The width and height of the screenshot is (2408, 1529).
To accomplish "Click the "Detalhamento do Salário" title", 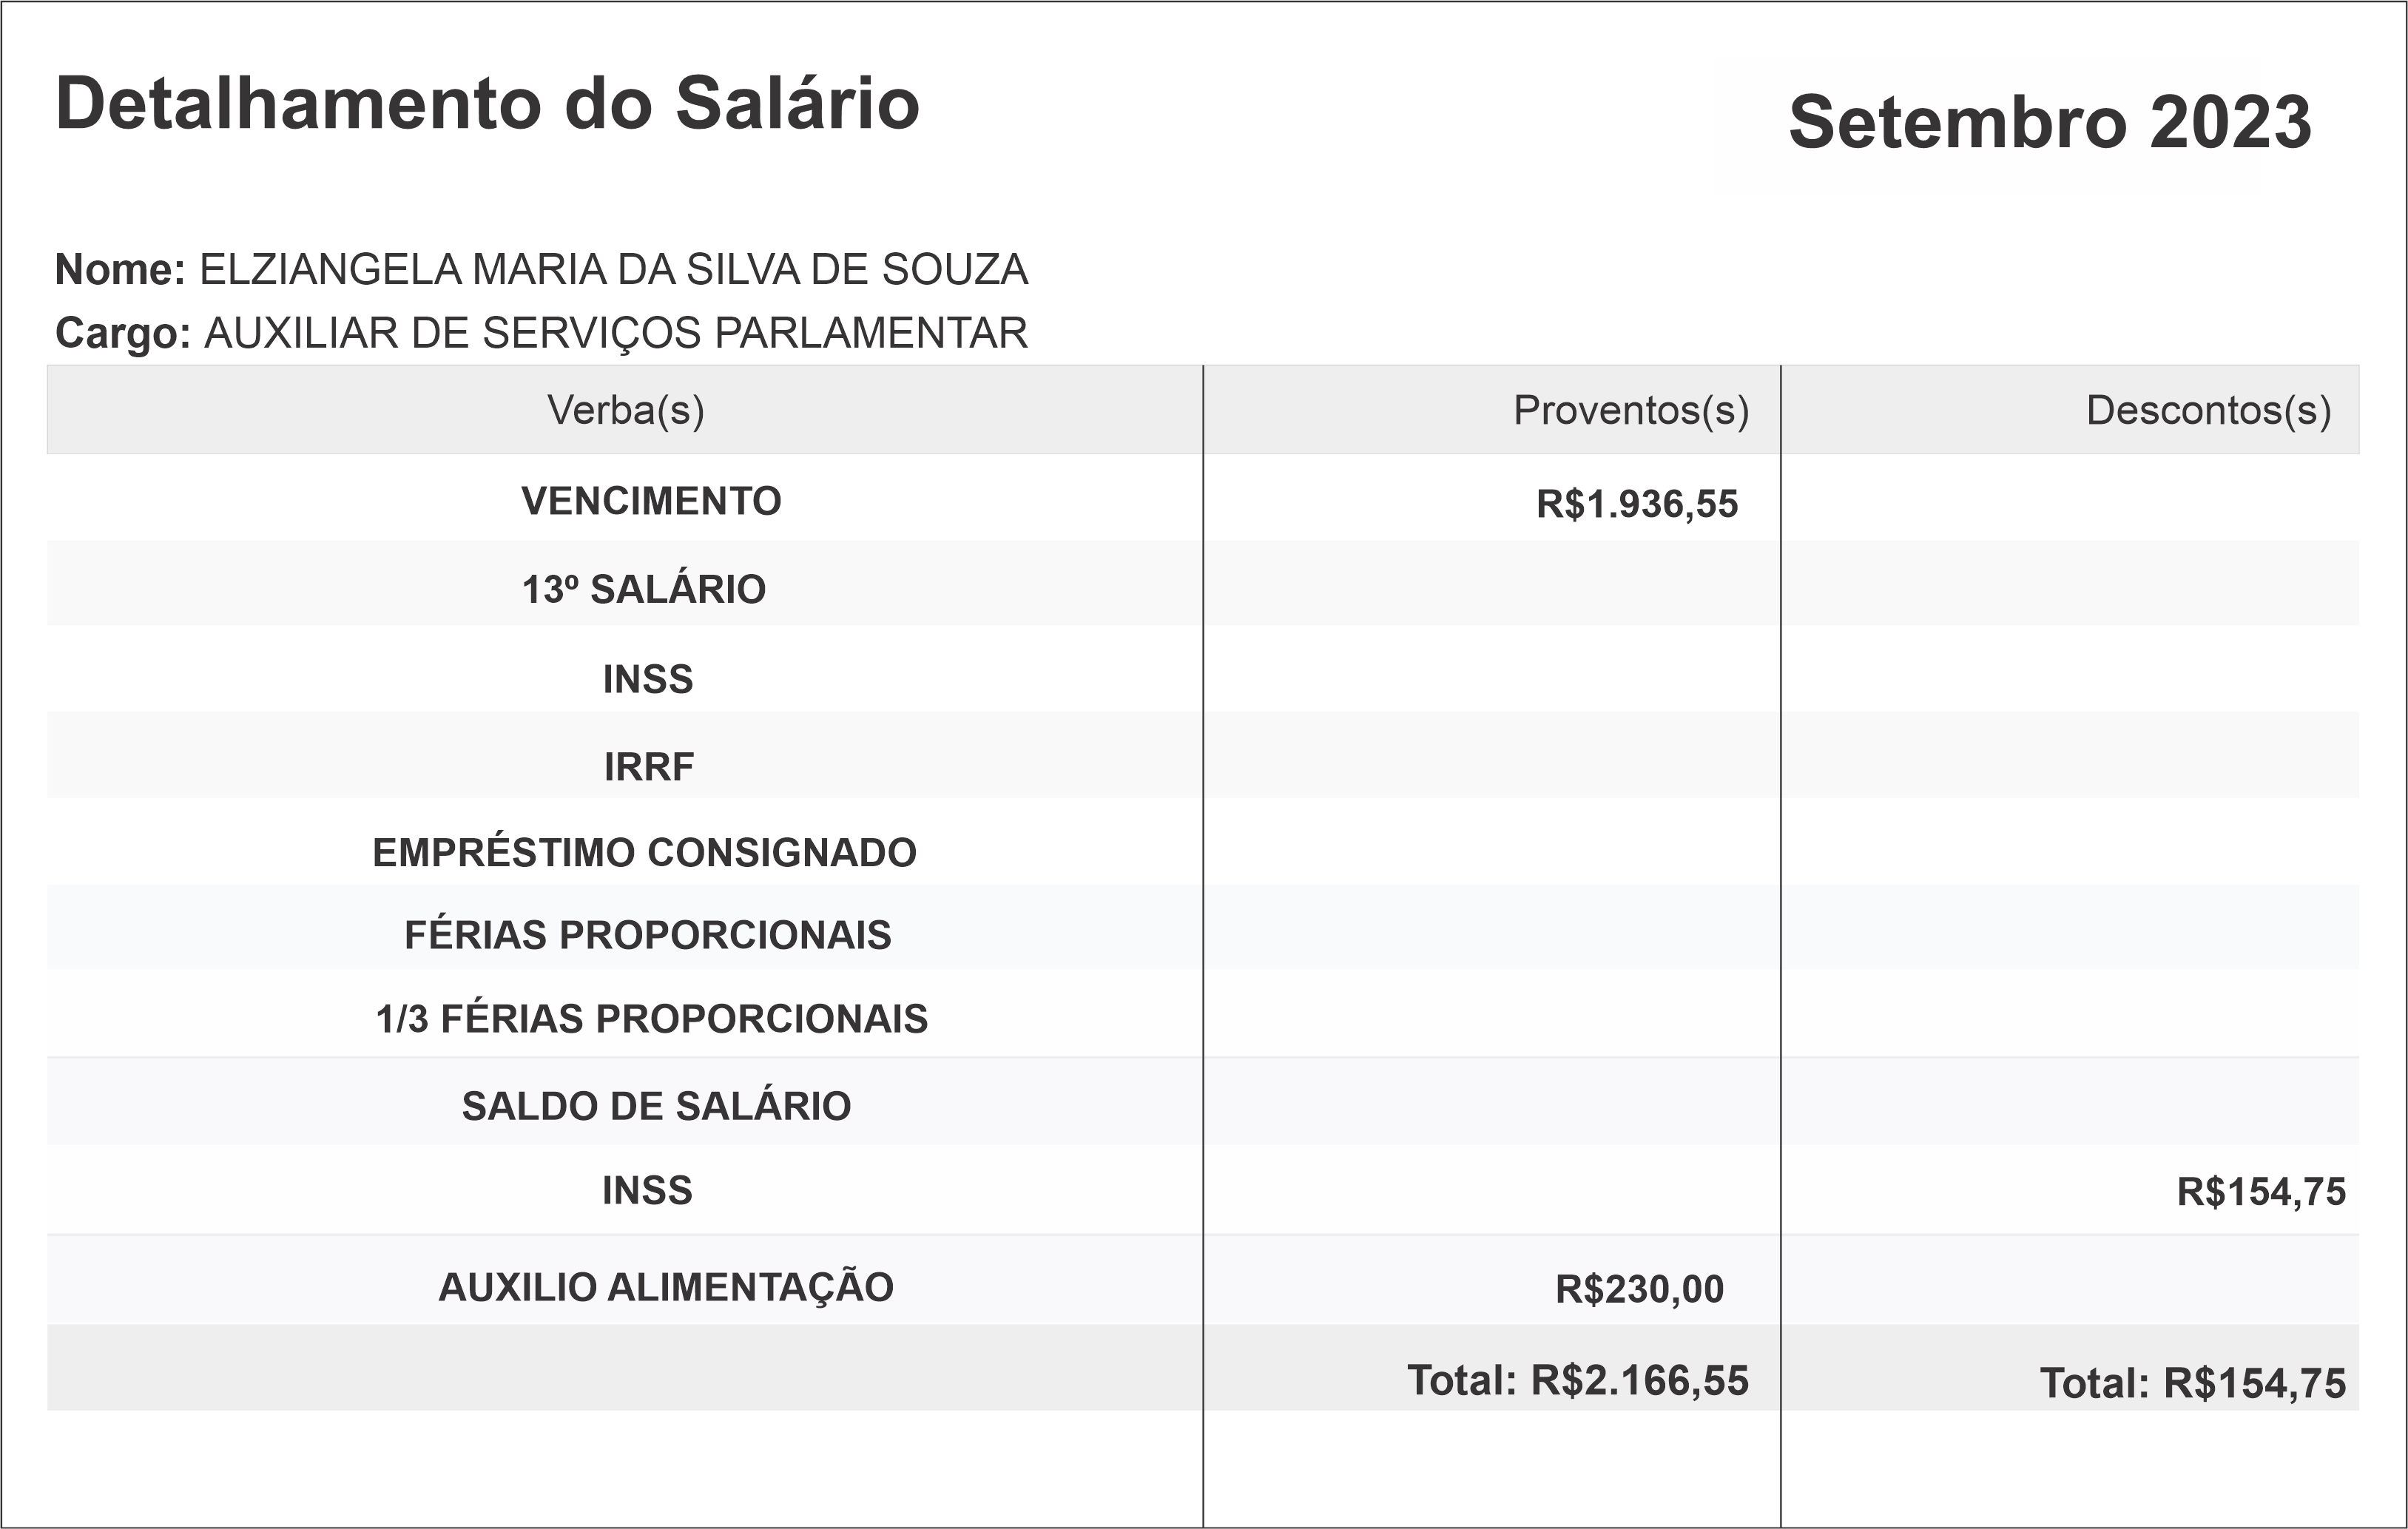I will [x=487, y=104].
